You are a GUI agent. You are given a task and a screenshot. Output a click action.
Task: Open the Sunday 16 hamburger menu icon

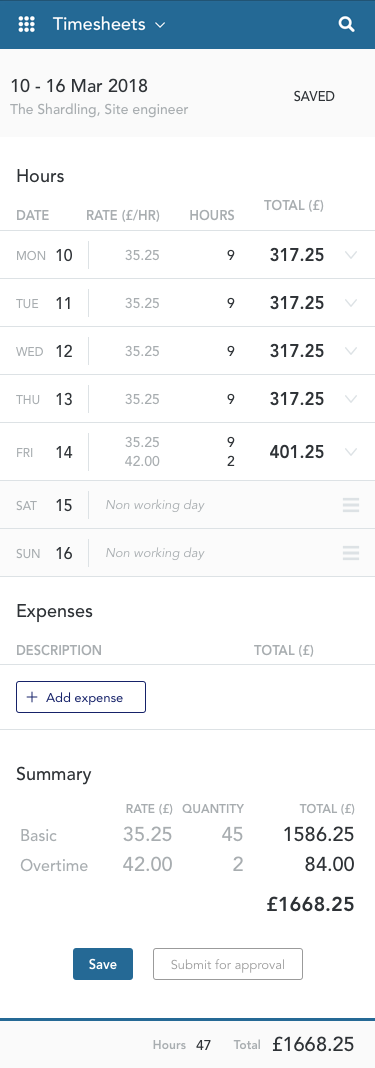pos(351,552)
